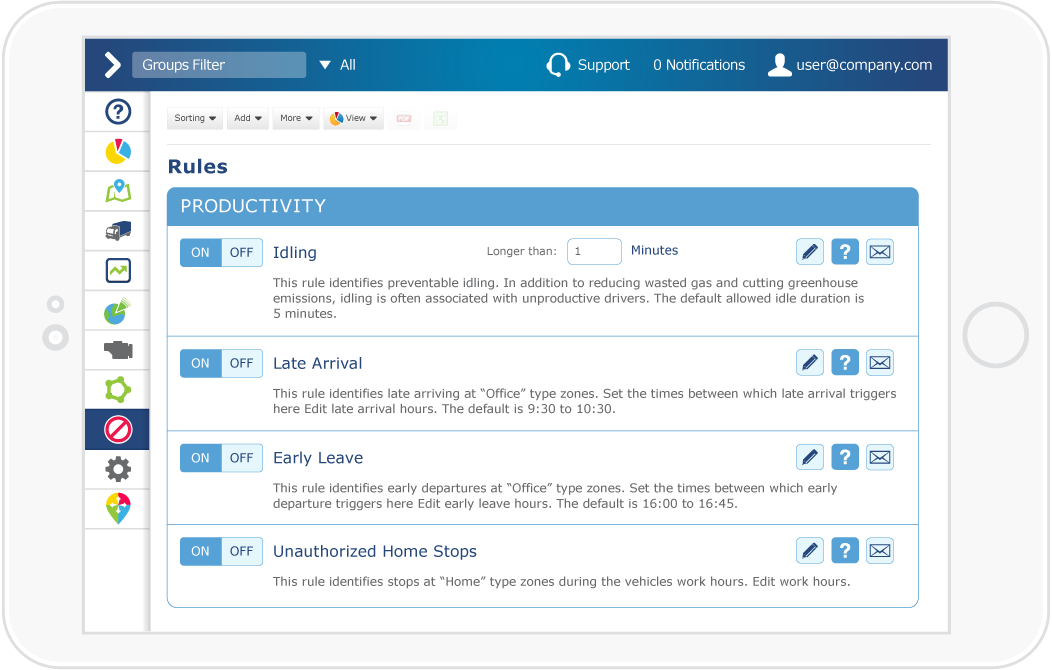Open the Help section icon in sidebar
The width and height of the screenshot is (1052, 670).
[118, 111]
